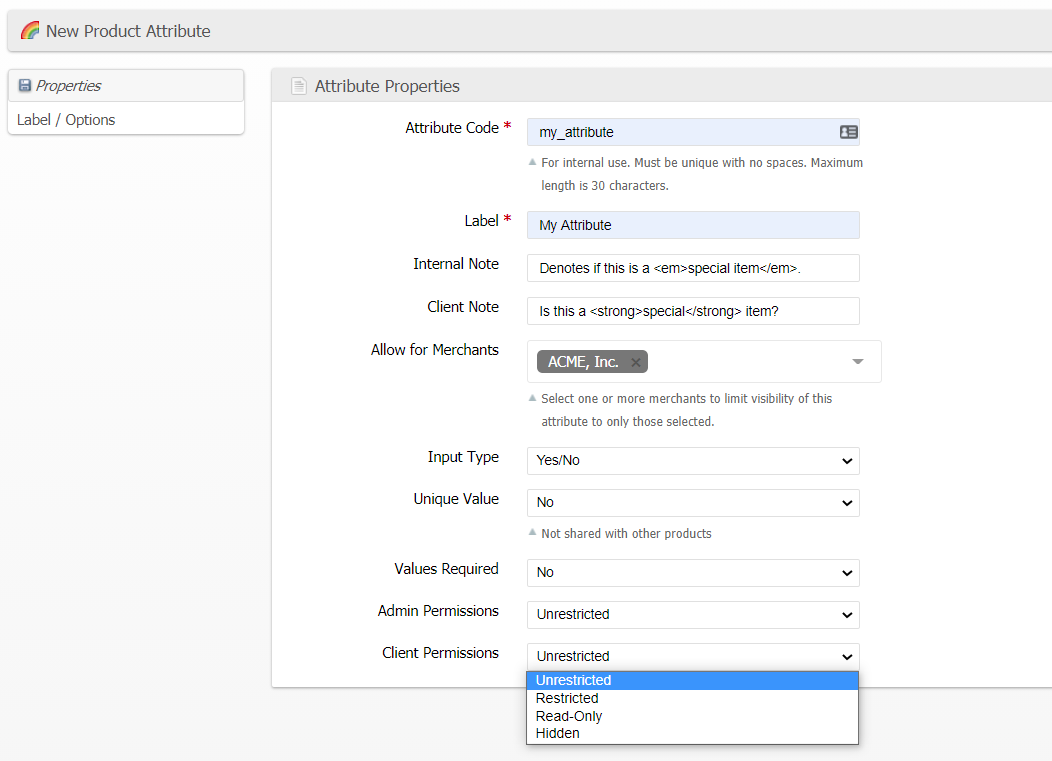Viewport: 1052px width, 761px height.
Task: Open the Unique Value dropdown
Action: click(692, 503)
